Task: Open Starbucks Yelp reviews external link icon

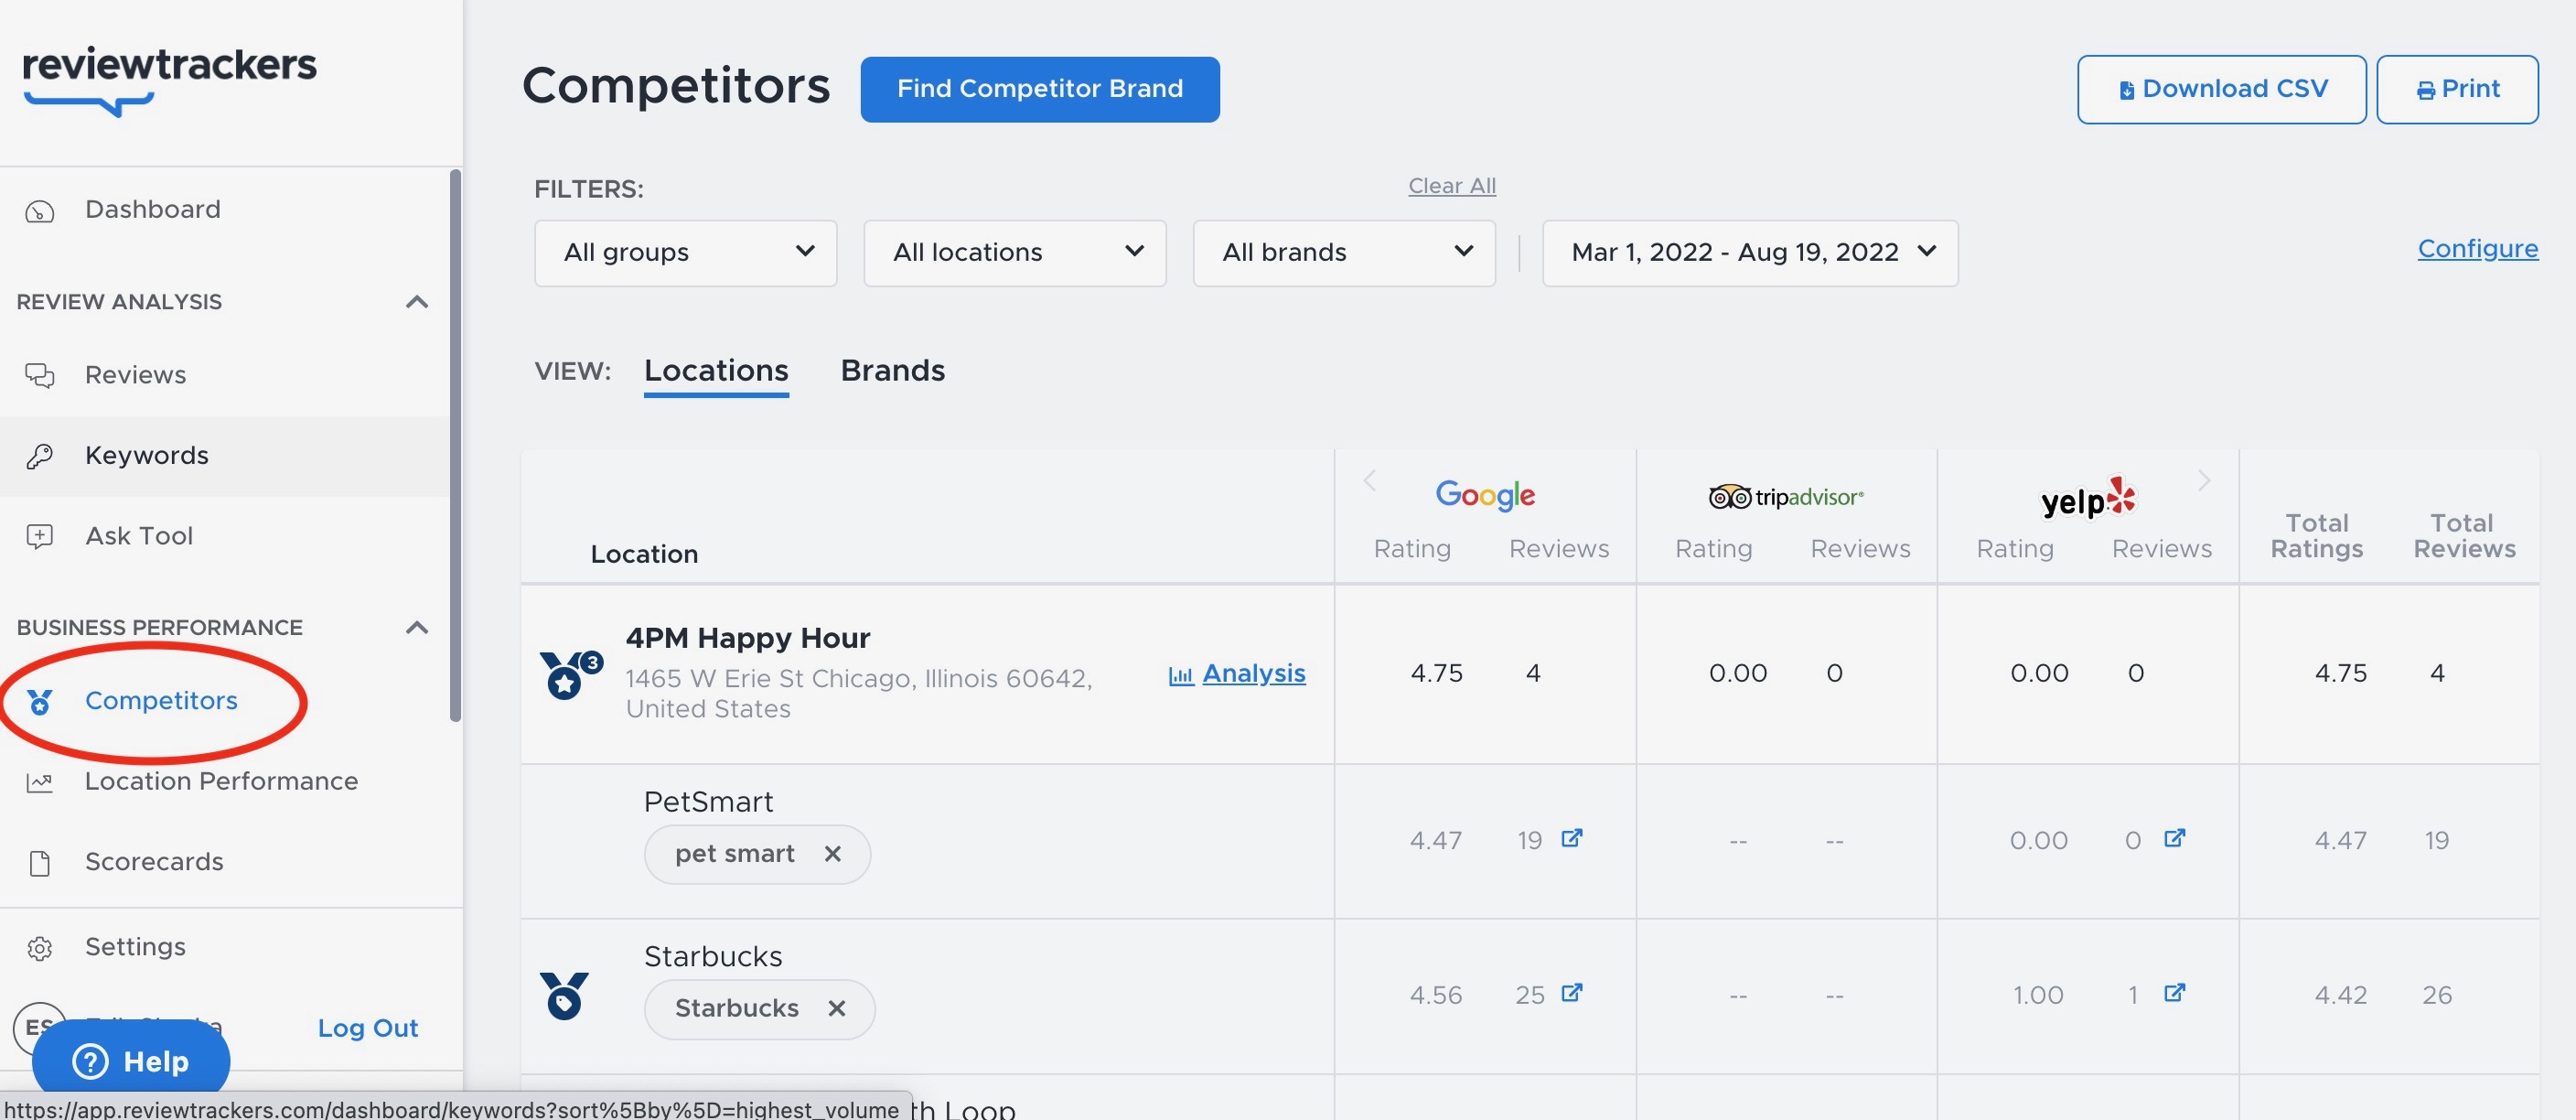Action: click(x=2174, y=992)
